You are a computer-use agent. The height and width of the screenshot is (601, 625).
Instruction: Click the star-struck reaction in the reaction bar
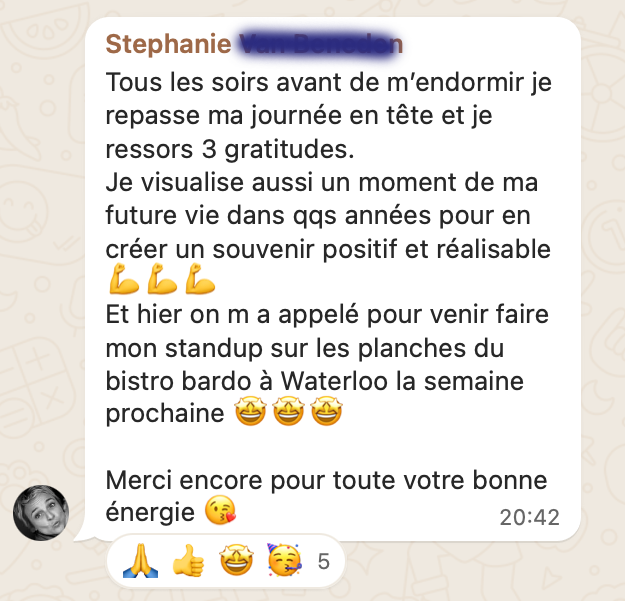(x=236, y=561)
